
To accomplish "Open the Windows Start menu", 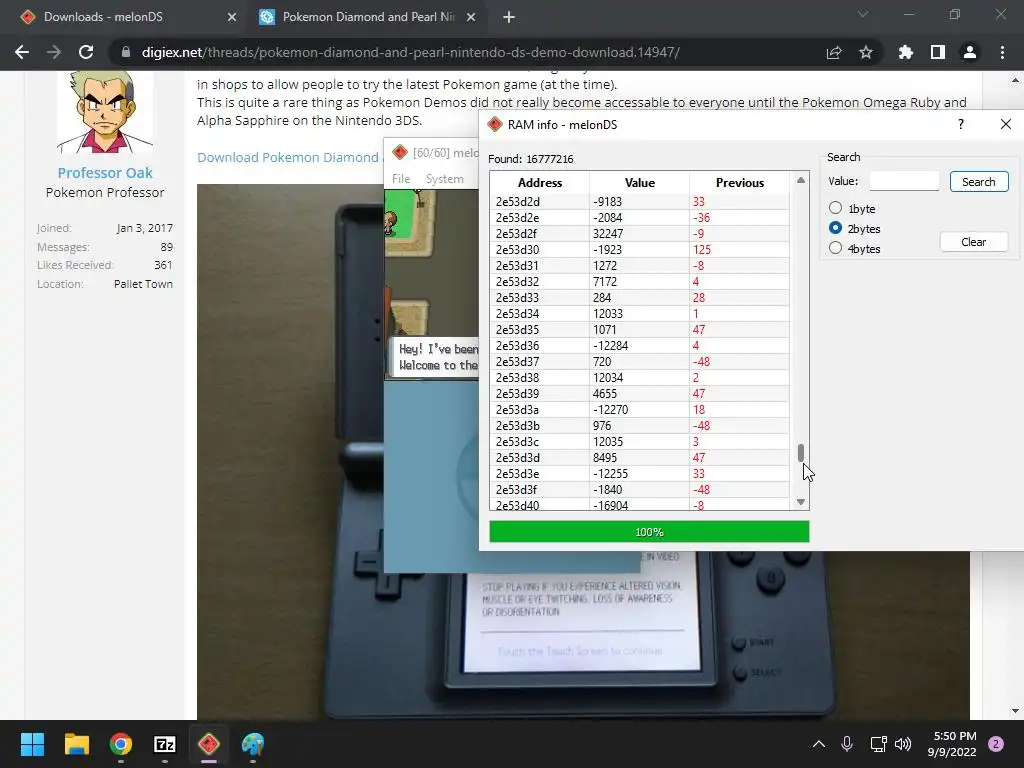I will (x=32, y=744).
